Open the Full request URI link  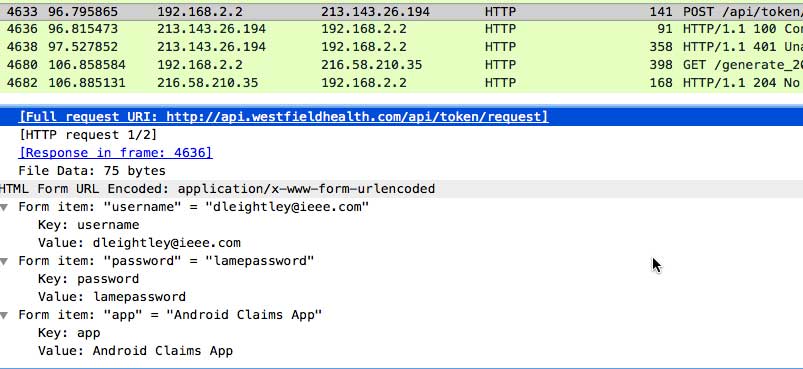pyautogui.click(x=283, y=117)
